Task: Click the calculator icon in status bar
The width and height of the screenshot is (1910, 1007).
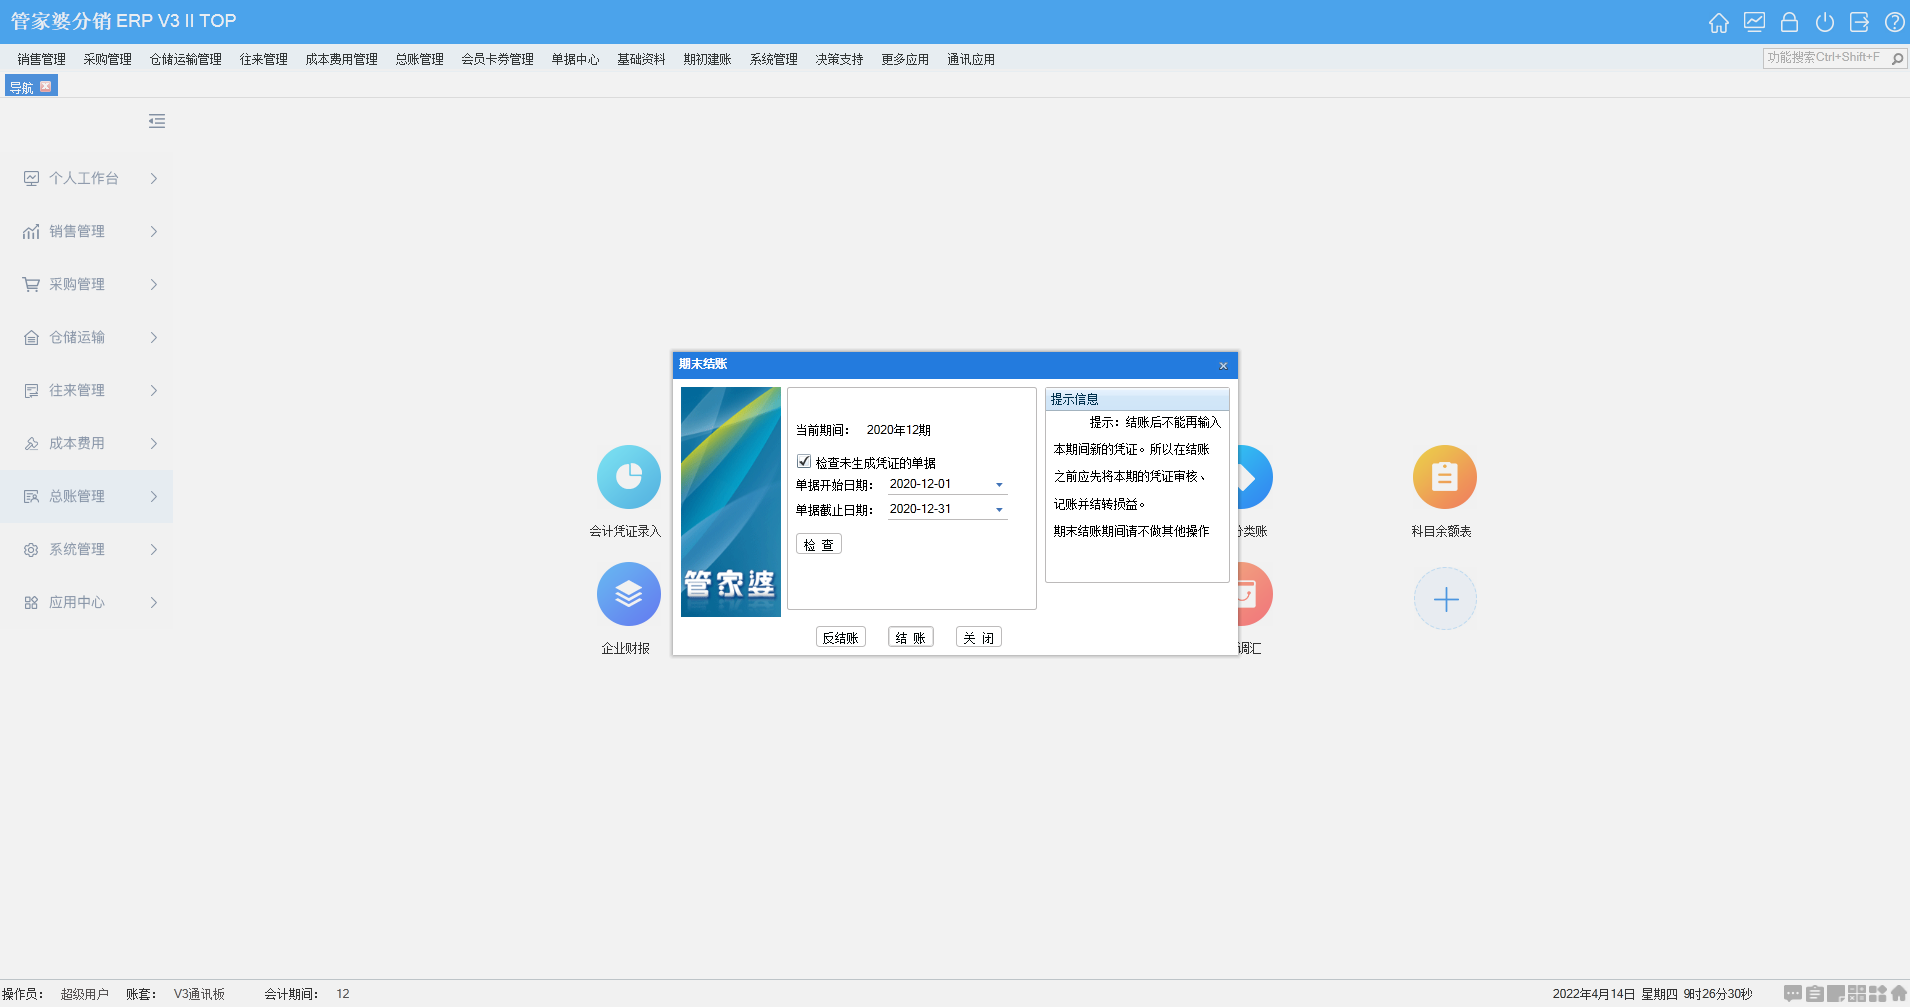Action: [1857, 994]
